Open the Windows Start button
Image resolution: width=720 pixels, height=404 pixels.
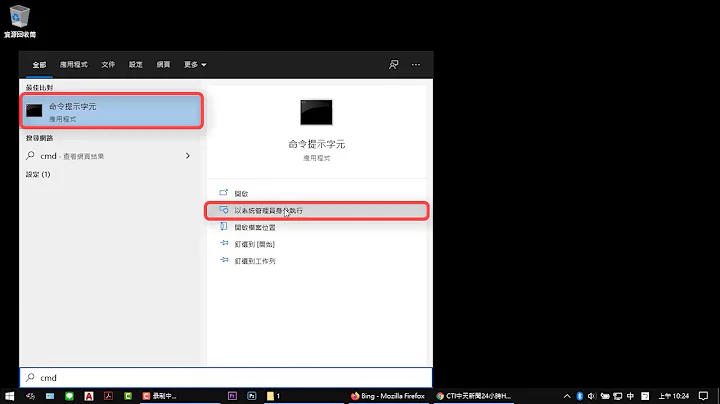click(9, 396)
